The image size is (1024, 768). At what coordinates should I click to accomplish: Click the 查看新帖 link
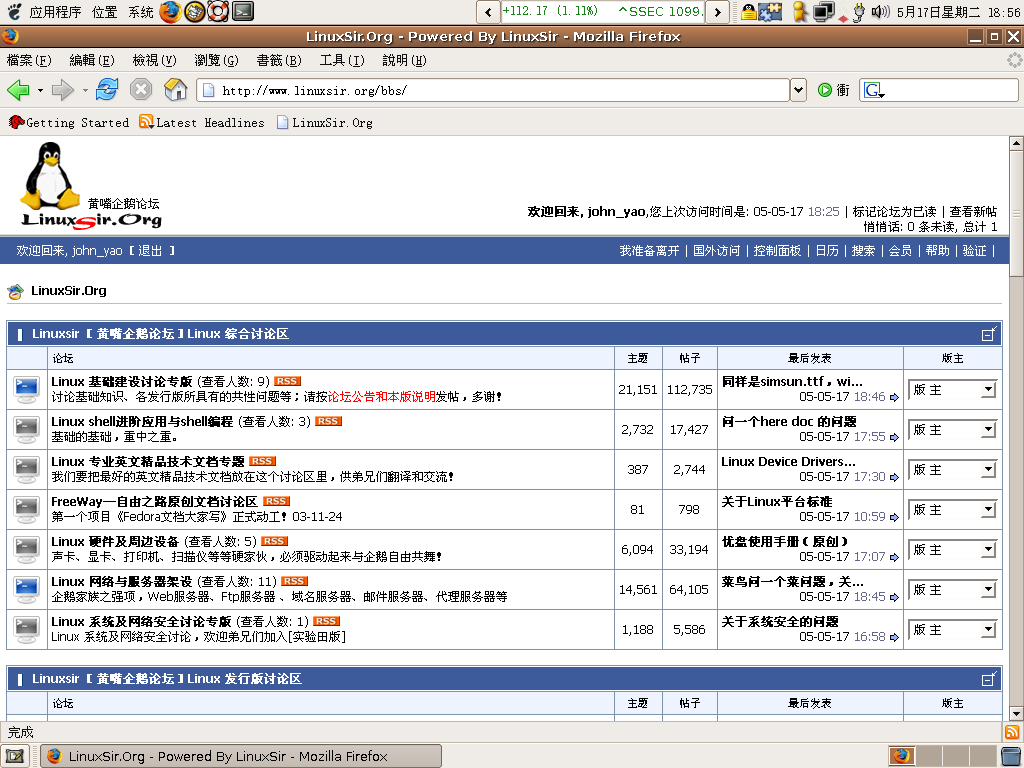tap(973, 212)
